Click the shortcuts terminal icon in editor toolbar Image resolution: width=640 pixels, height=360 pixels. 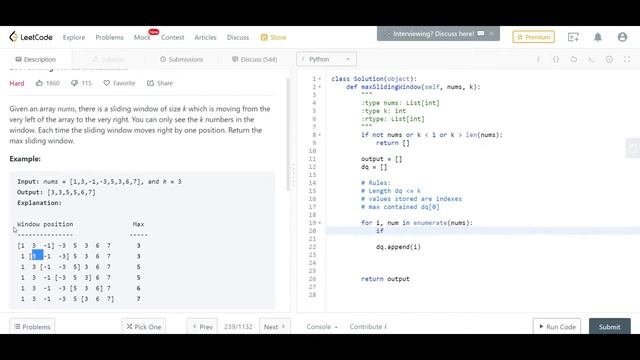[591, 59]
